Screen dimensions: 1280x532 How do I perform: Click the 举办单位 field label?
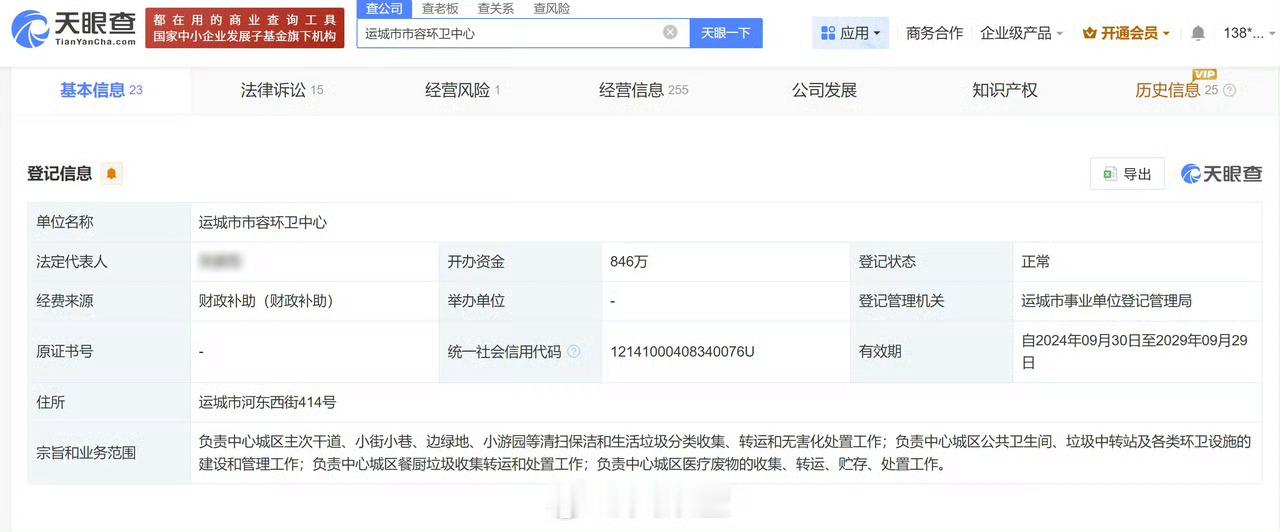(476, 301)
